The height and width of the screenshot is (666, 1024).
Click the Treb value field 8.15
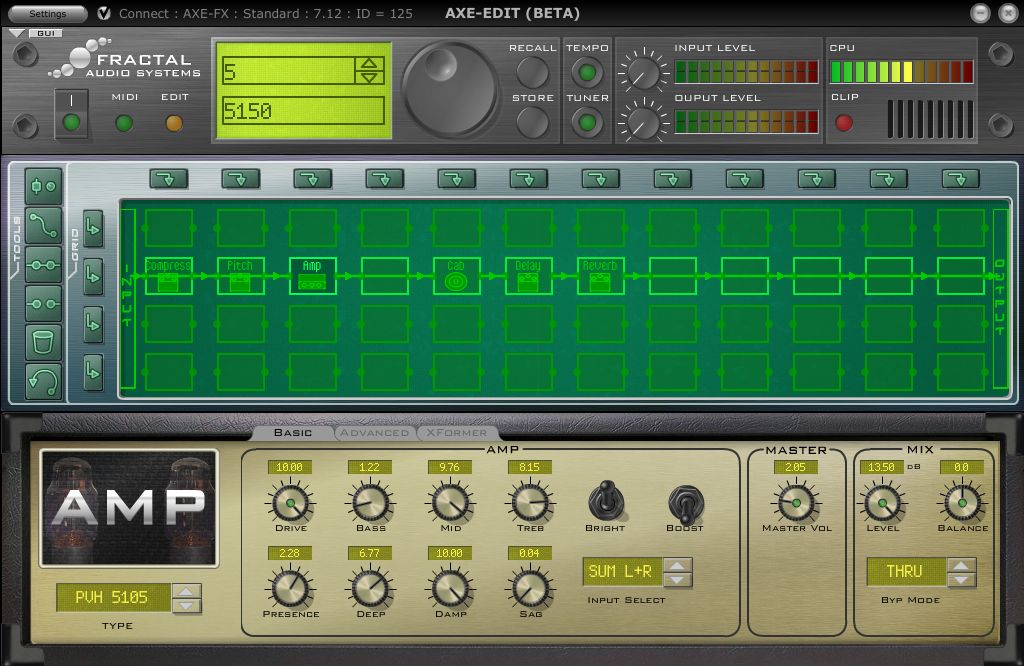[530, 467]
